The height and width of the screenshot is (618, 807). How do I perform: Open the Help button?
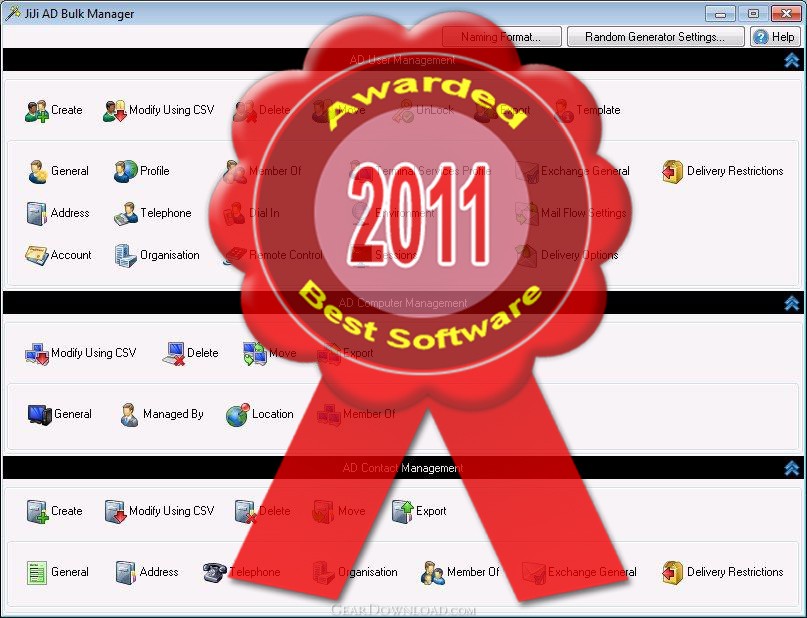(775, 37)
